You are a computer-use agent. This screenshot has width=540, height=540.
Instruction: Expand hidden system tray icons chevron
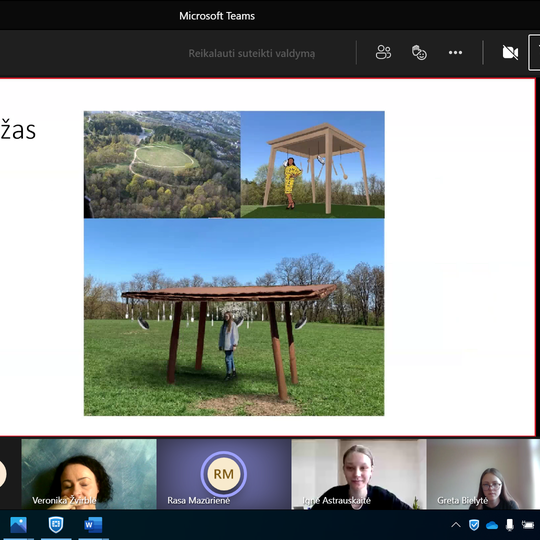(456, 525)
